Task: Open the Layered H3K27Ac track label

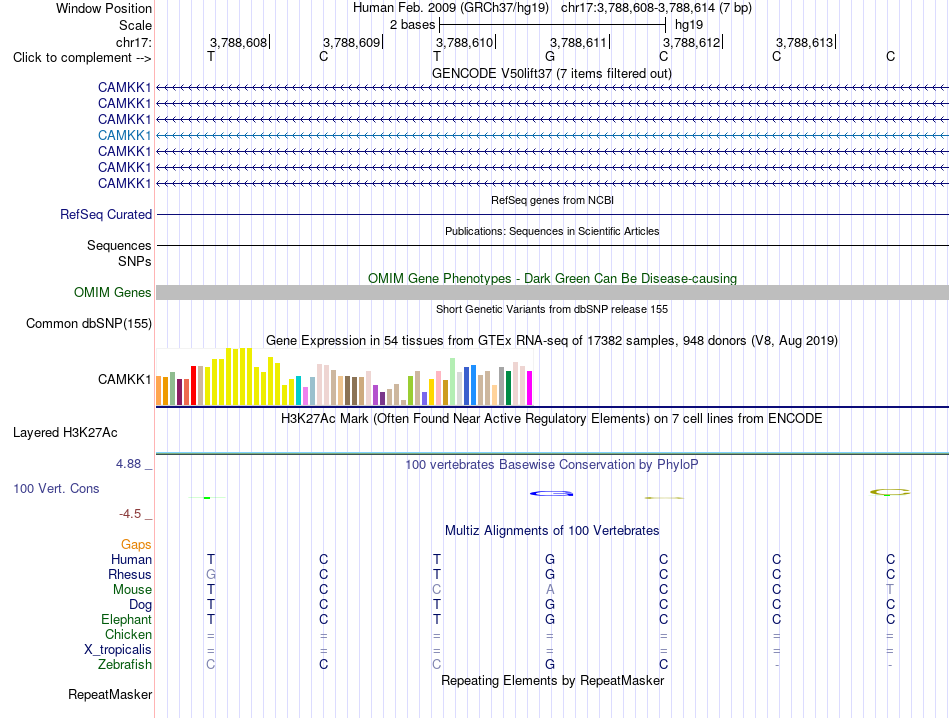Action: tap(65, 433)
